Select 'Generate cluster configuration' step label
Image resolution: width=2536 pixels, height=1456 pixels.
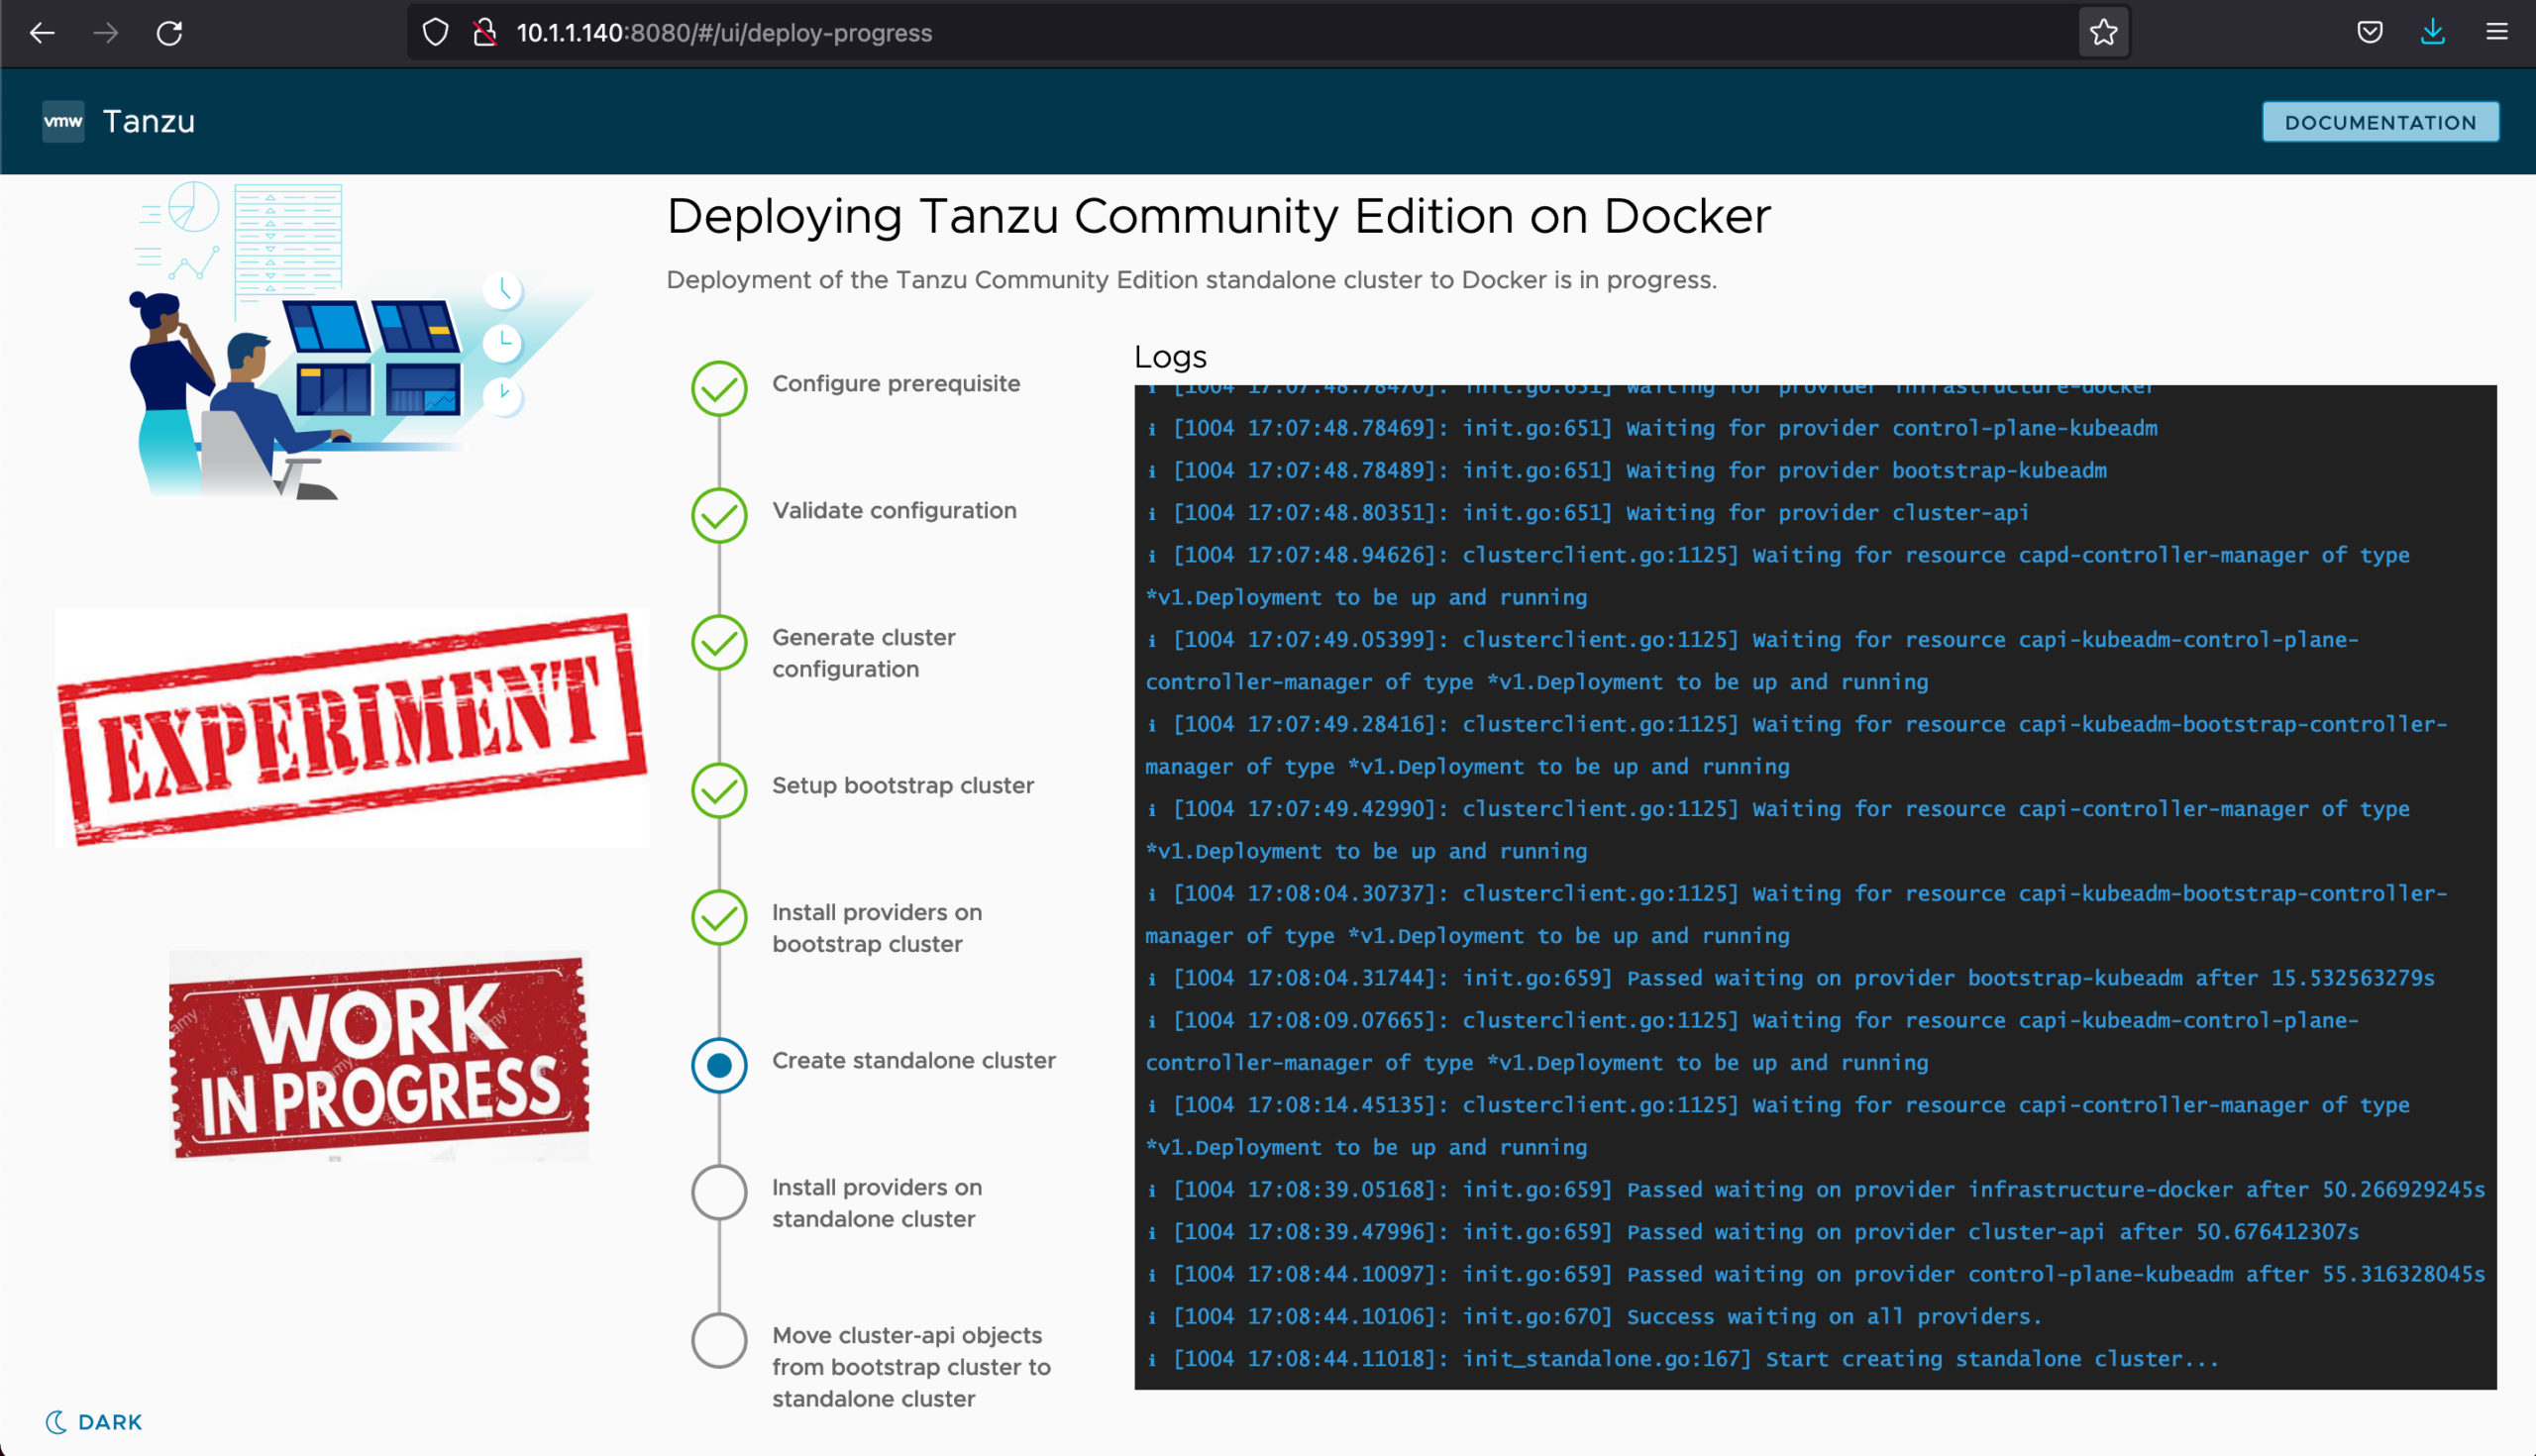click(864, 653)
